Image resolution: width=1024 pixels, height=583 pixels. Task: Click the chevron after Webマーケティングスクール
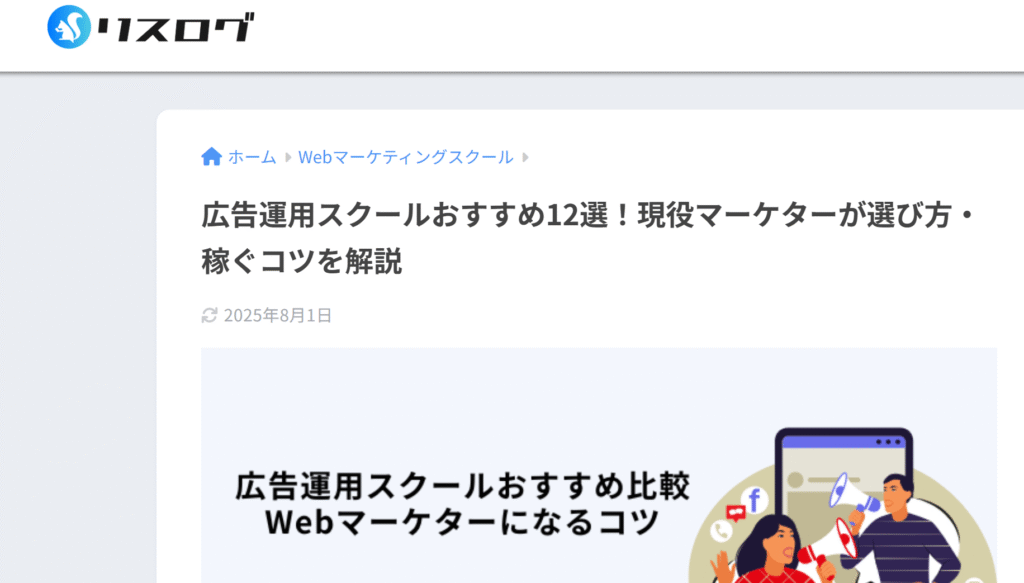(x=525, y=157)
